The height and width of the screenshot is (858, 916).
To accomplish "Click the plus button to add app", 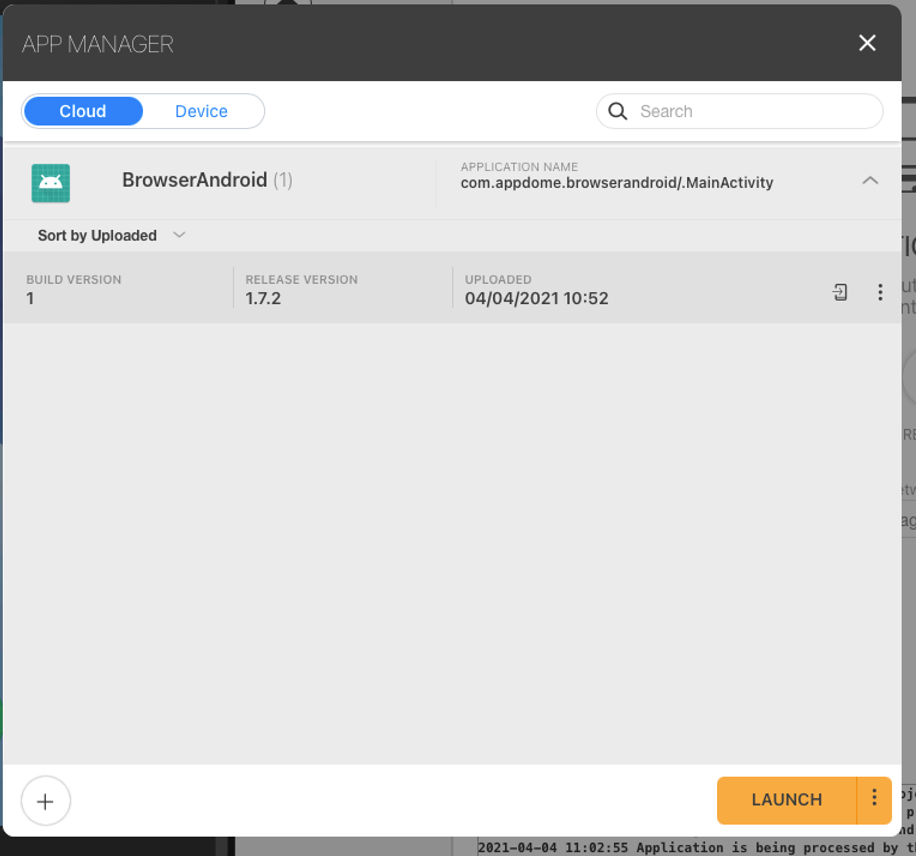I will (45, 801).
